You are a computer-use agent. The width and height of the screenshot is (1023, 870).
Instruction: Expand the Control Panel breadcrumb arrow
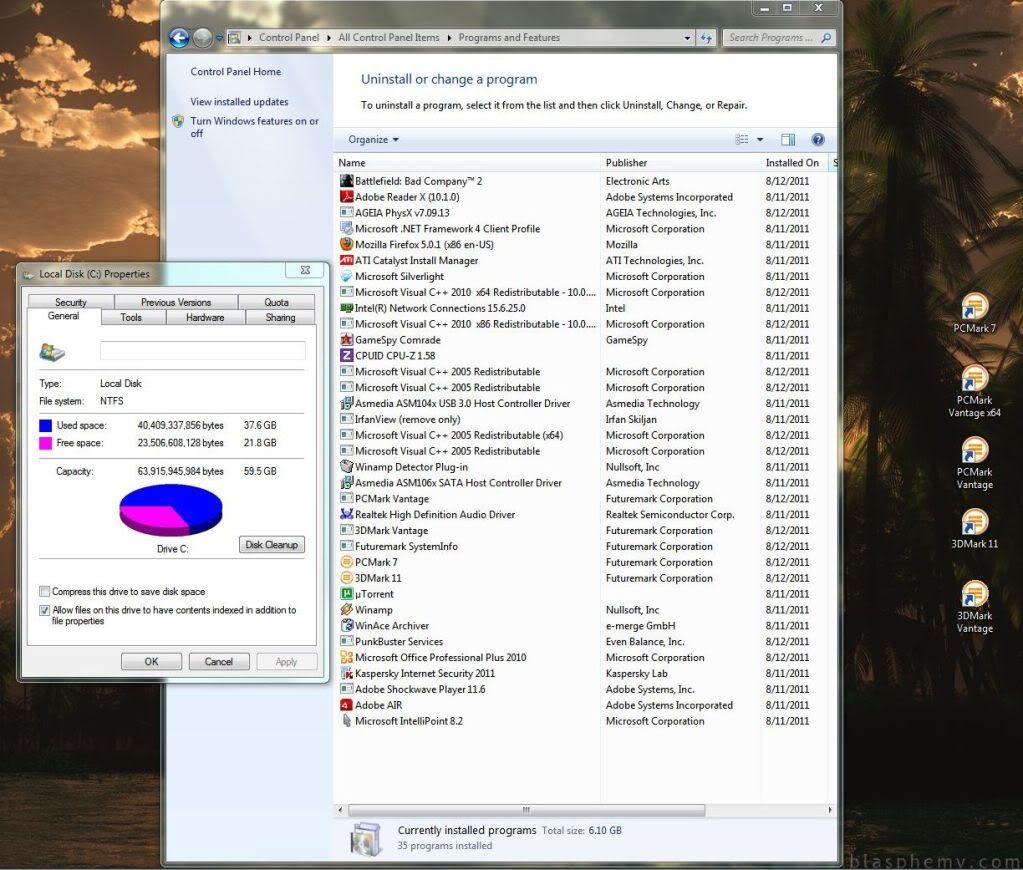click(x=329, y=38)
